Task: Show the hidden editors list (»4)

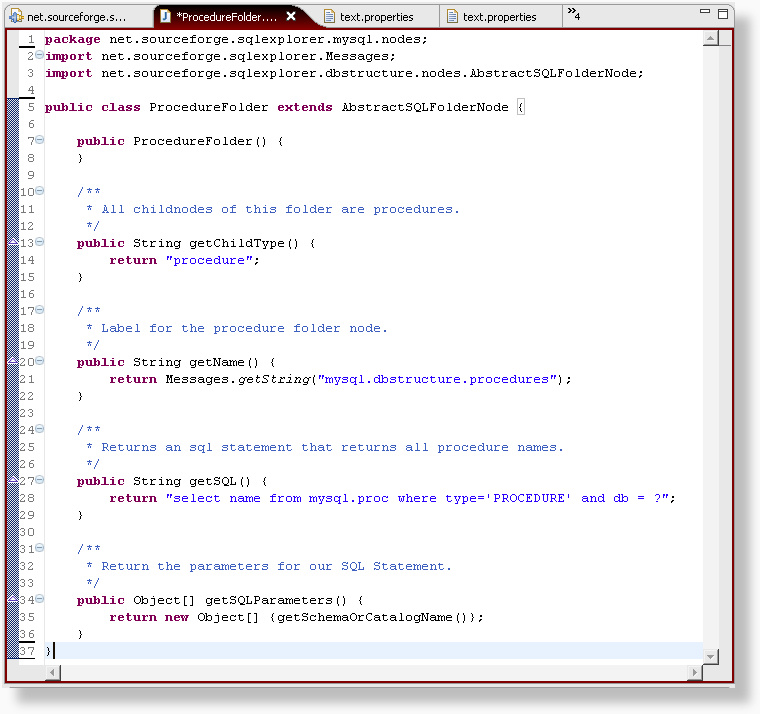Action: click(x=574, y=14)
